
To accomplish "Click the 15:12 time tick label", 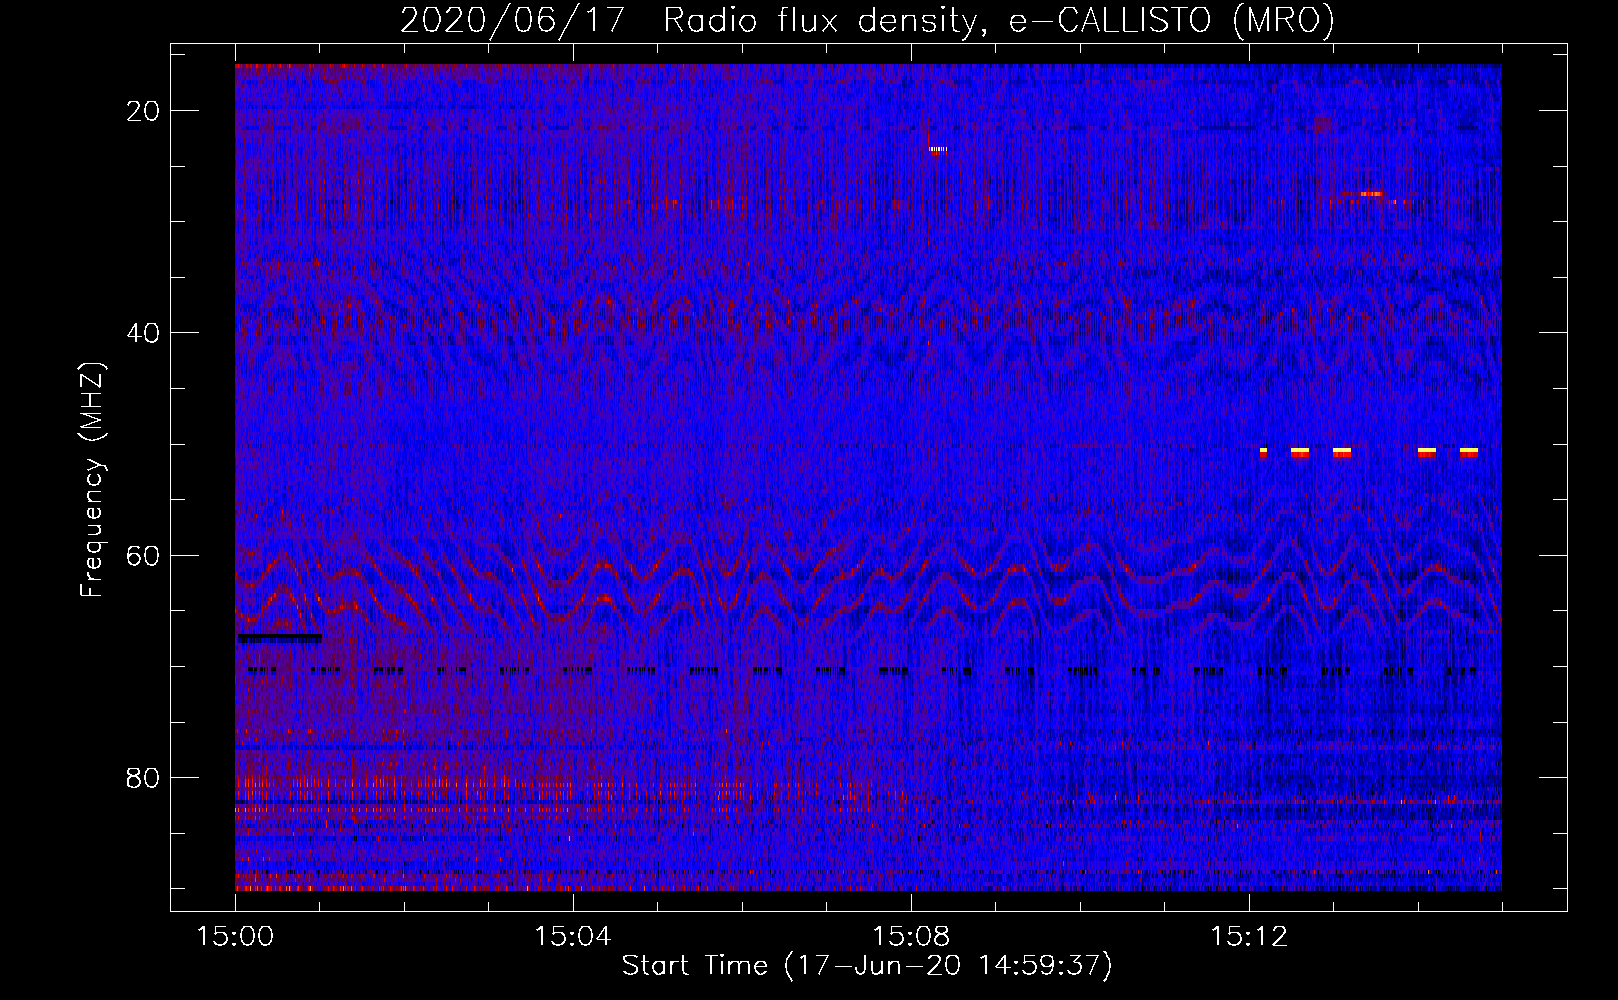I will [1249, 937].
